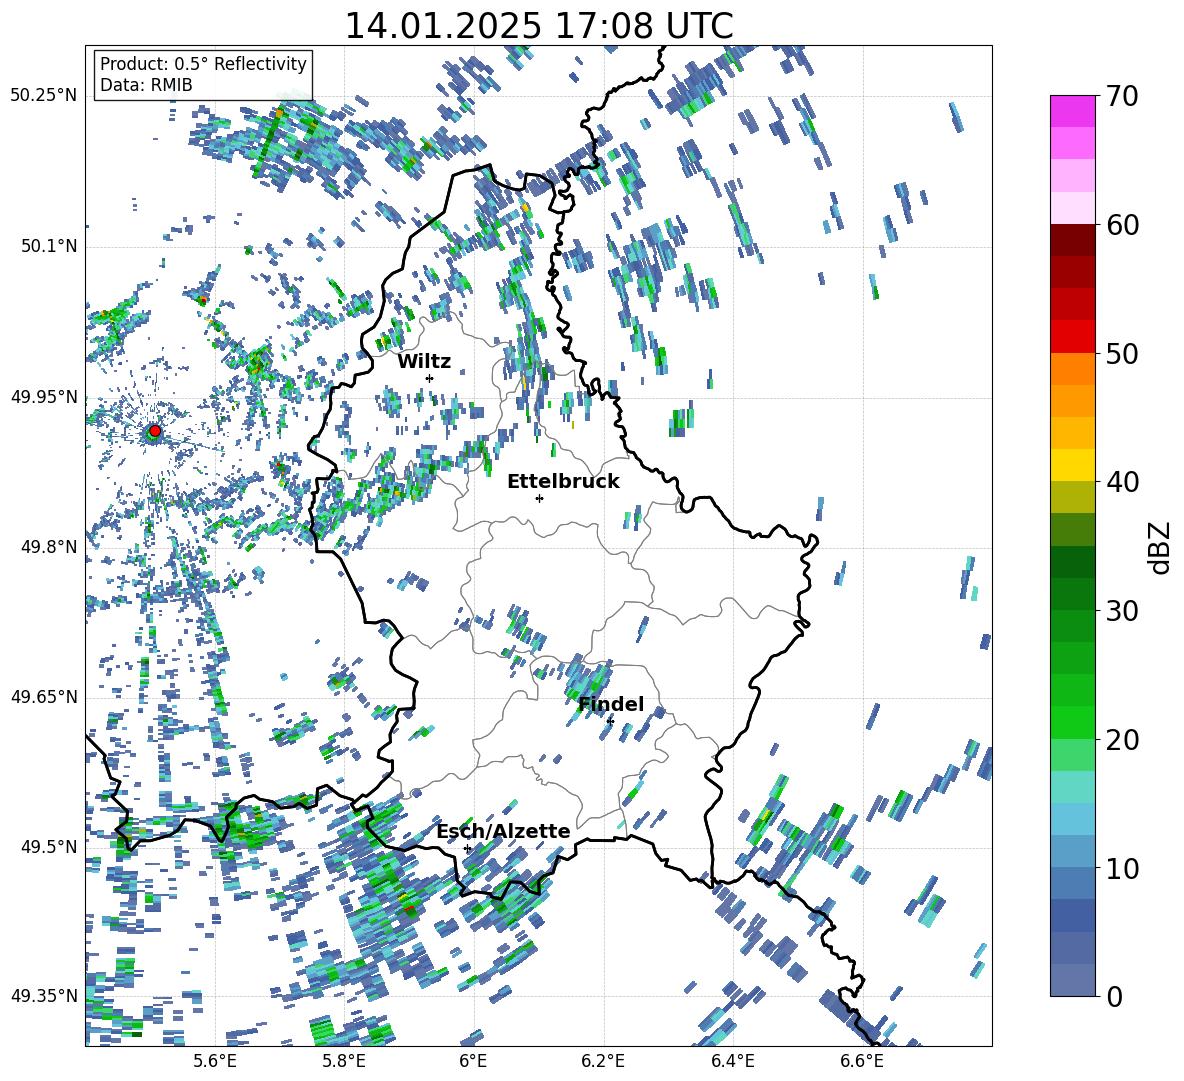
Task: Click the 70 colorbar tick label
Action: 1123,97
